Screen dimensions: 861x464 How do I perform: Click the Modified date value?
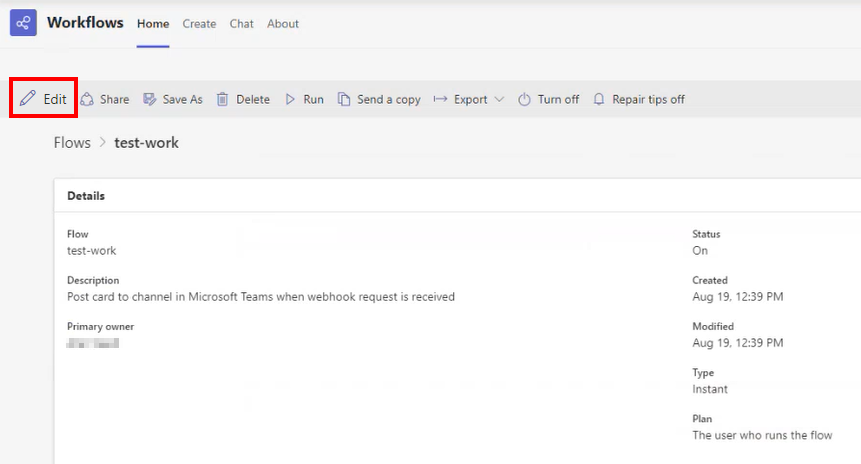coord(738,343)
